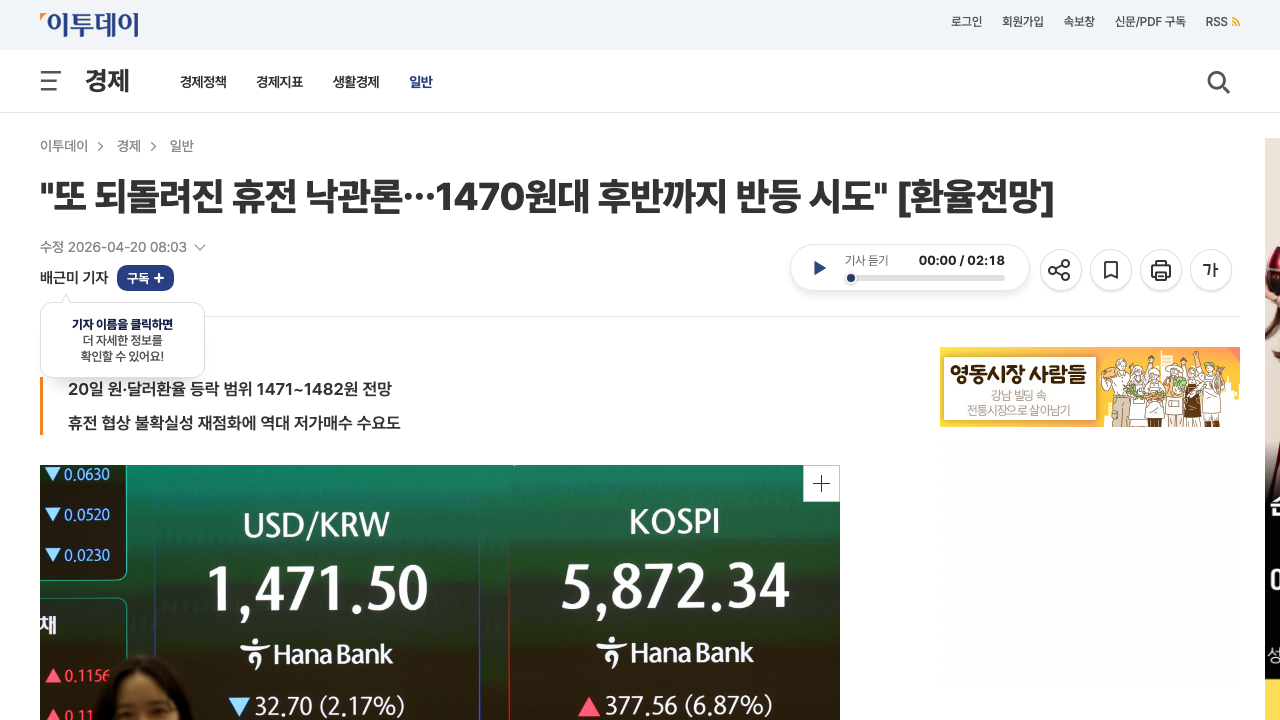Click subheading '20일 원·달러환율 등락 범위' line
This screenshot has width=1280, height=720.
[230, 389]
